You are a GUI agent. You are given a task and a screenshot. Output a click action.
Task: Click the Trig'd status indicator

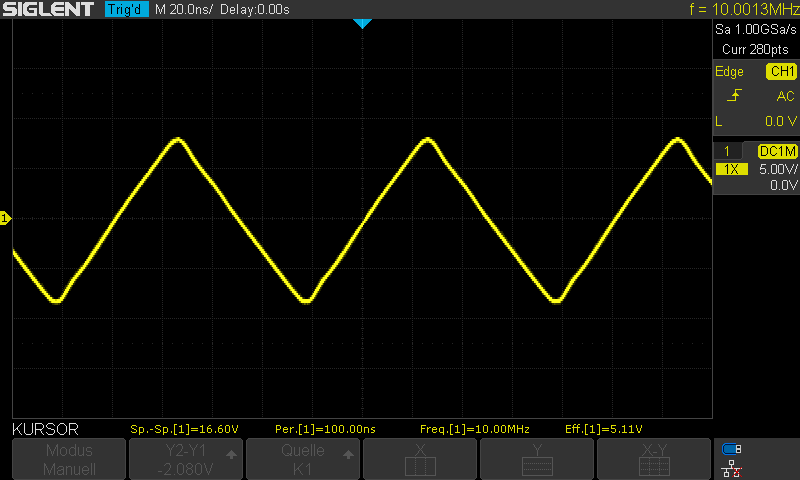tap(127, 9)
